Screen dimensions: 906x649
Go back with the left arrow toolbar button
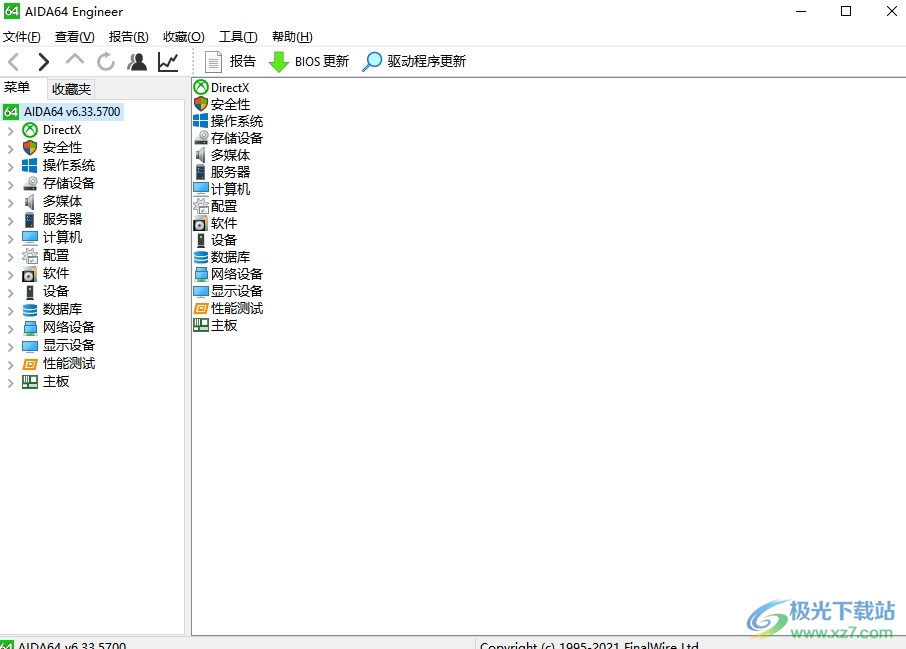[14, 61]
